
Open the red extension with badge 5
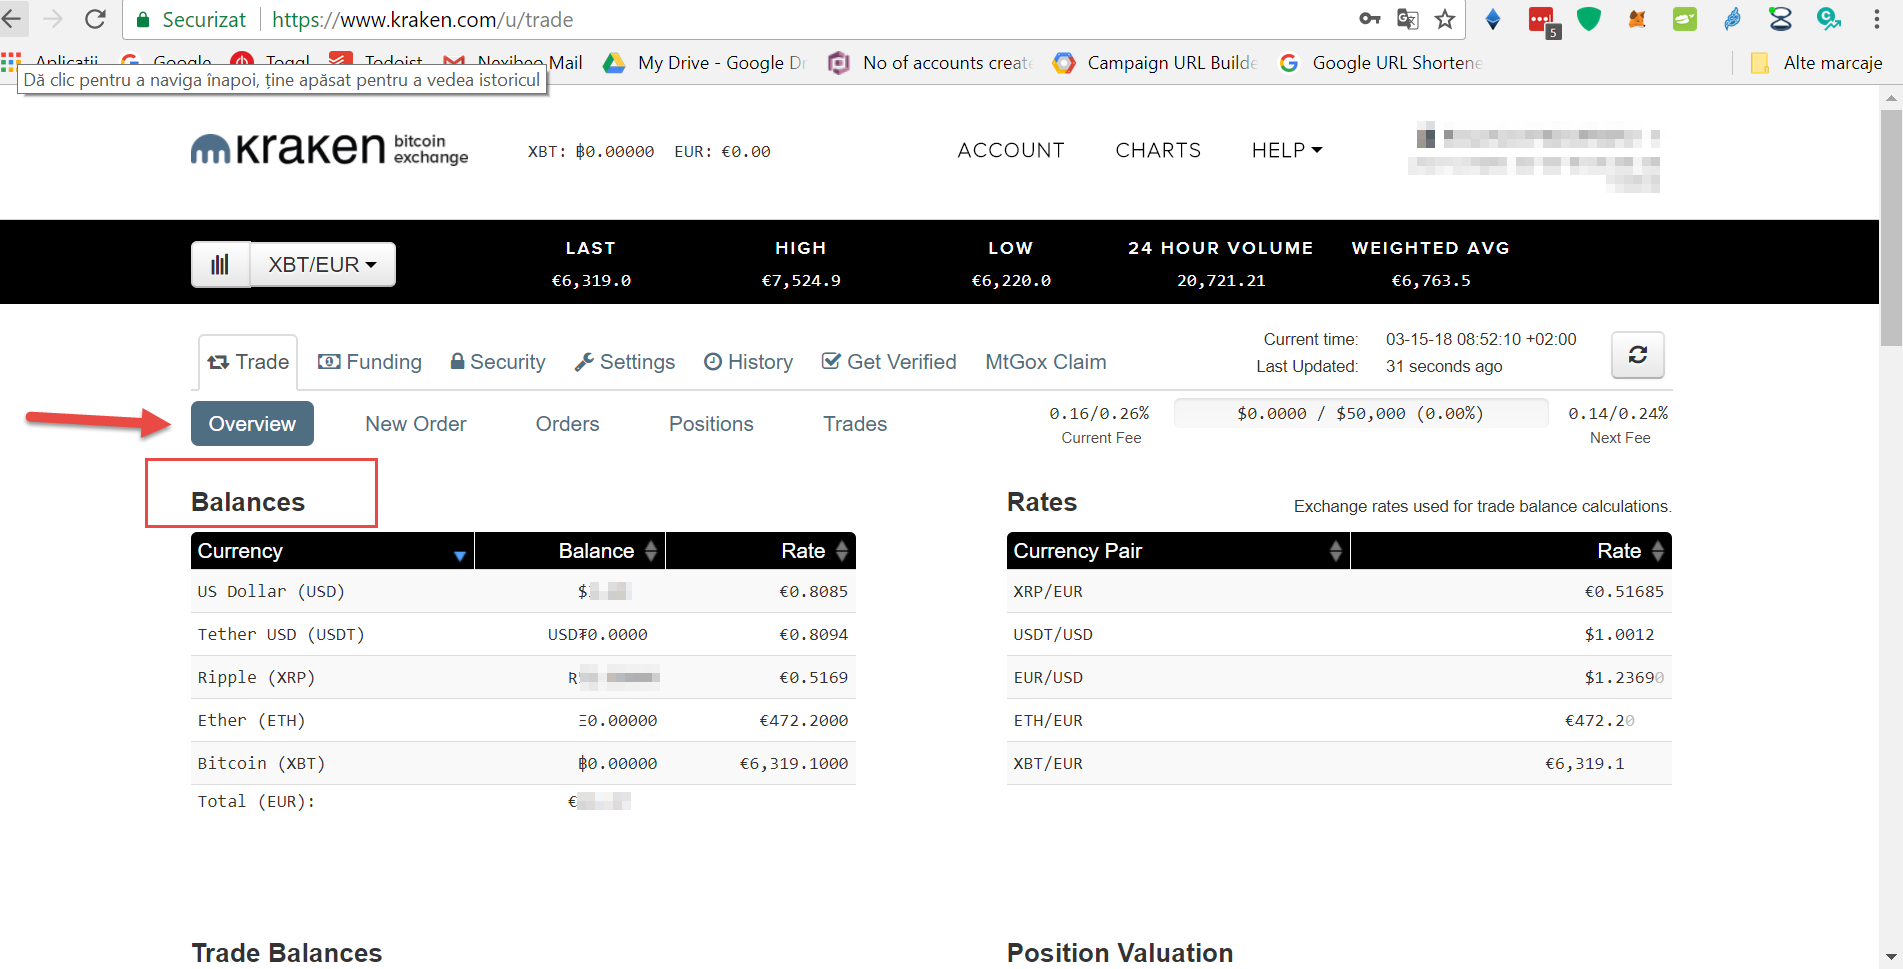pos(1543,21)
